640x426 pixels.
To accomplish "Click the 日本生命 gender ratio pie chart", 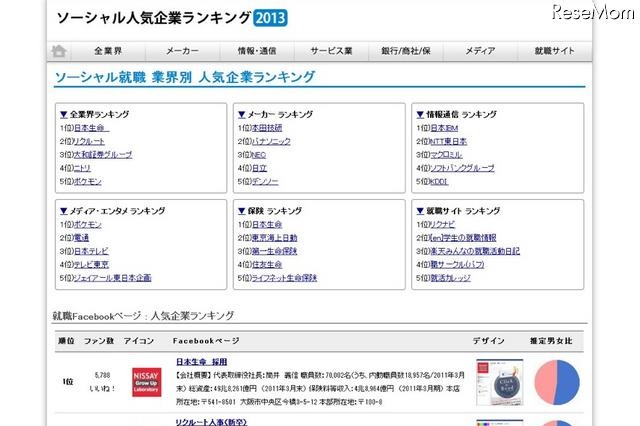I will [x=557, y=382].
